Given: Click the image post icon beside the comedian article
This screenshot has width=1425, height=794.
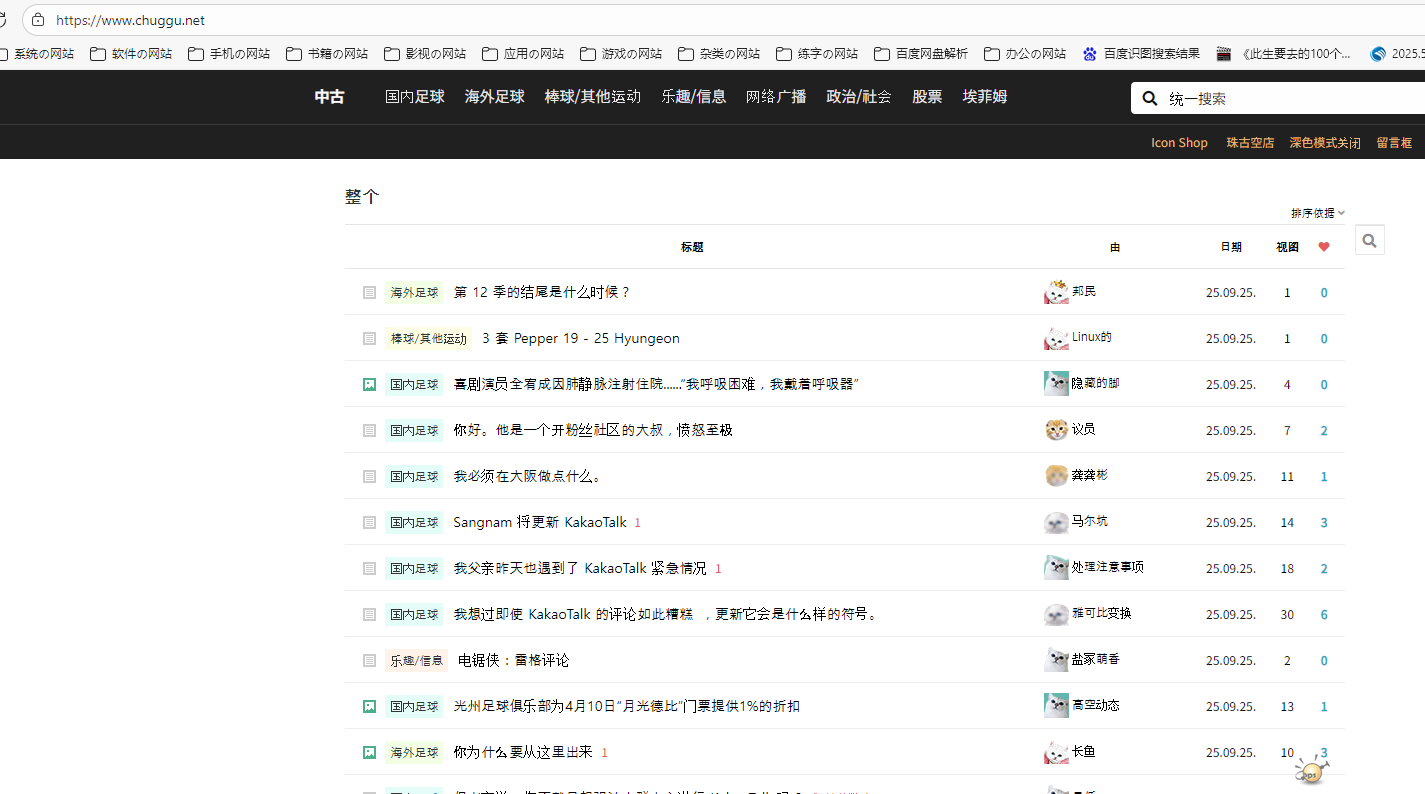Looking at the screenshot, I should 369,385.
